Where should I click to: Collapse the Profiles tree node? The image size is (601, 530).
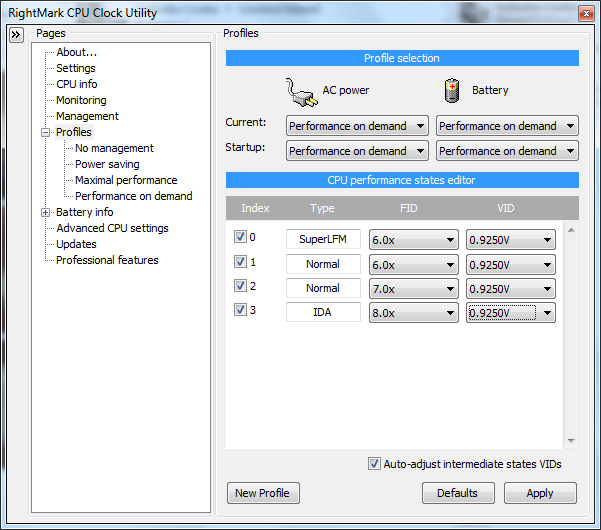pyautogui.click(x=46, y=133)
